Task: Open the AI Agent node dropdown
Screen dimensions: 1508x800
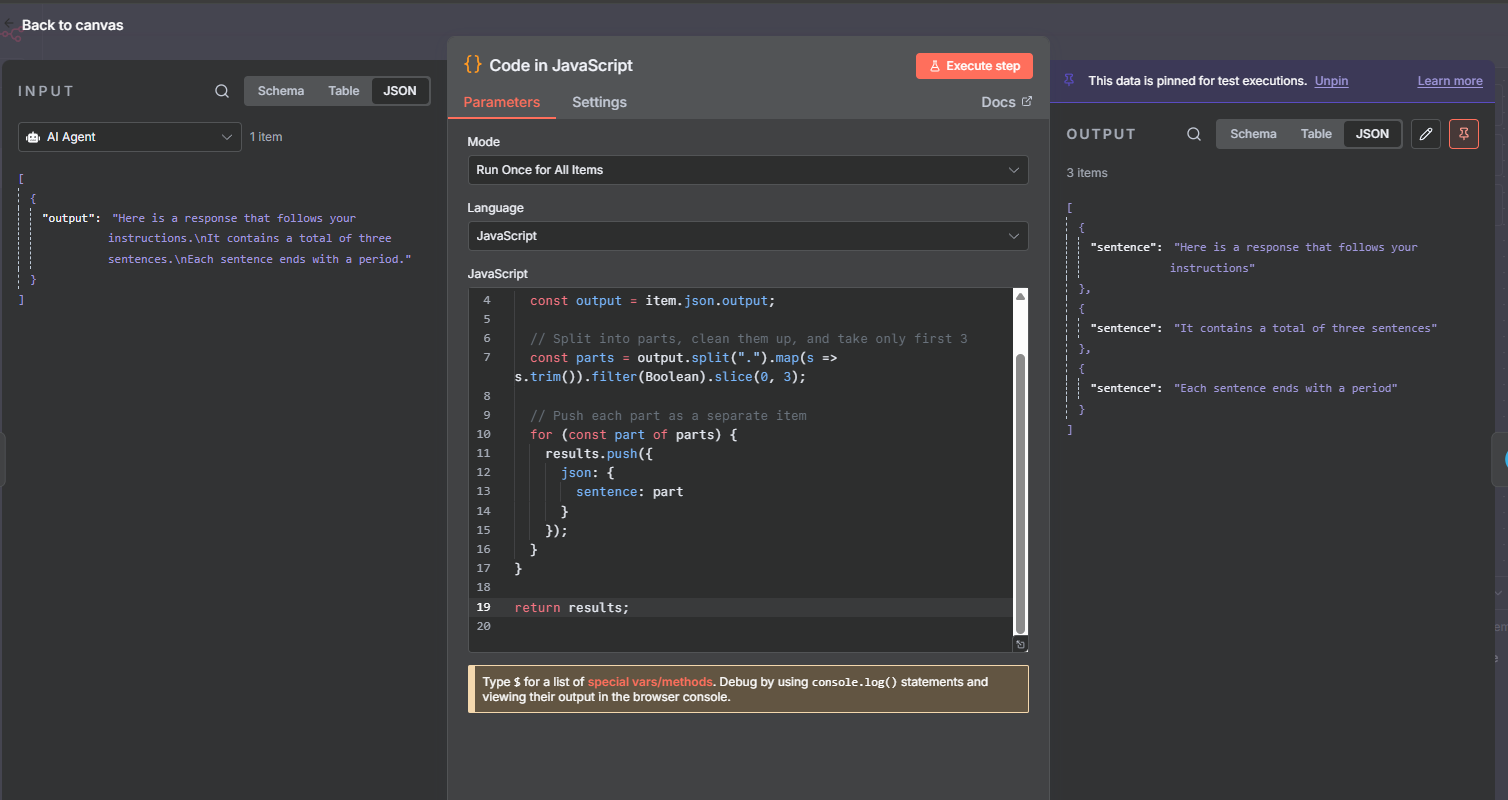Action: [x=130, y=137]
